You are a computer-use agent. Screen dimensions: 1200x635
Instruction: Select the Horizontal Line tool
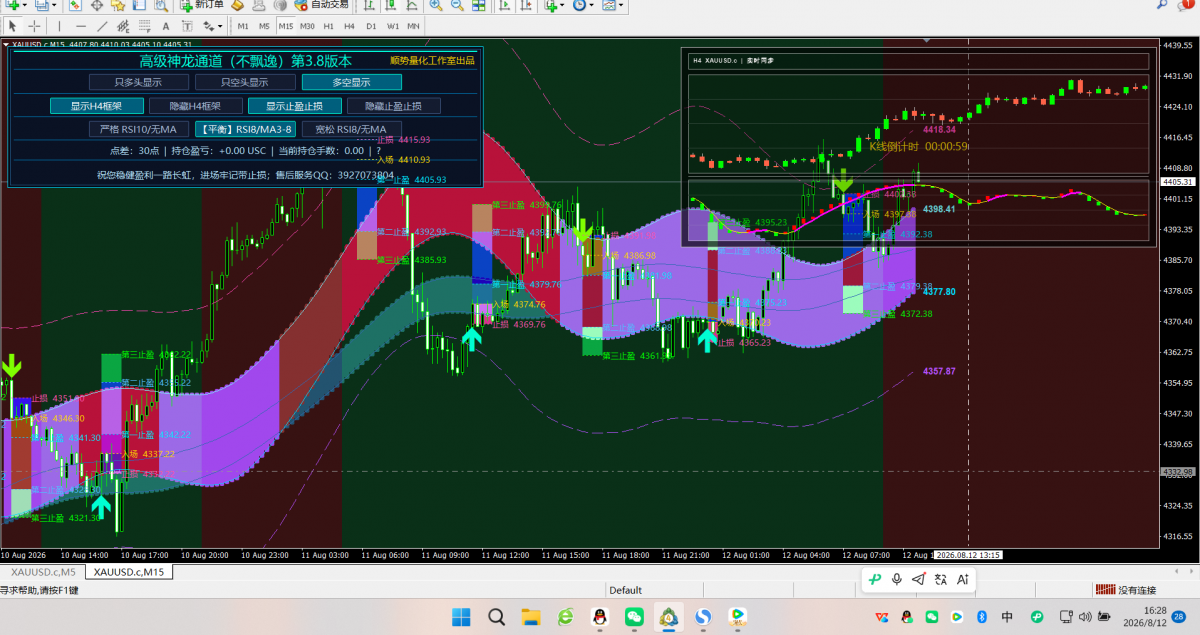click(81, 26)
